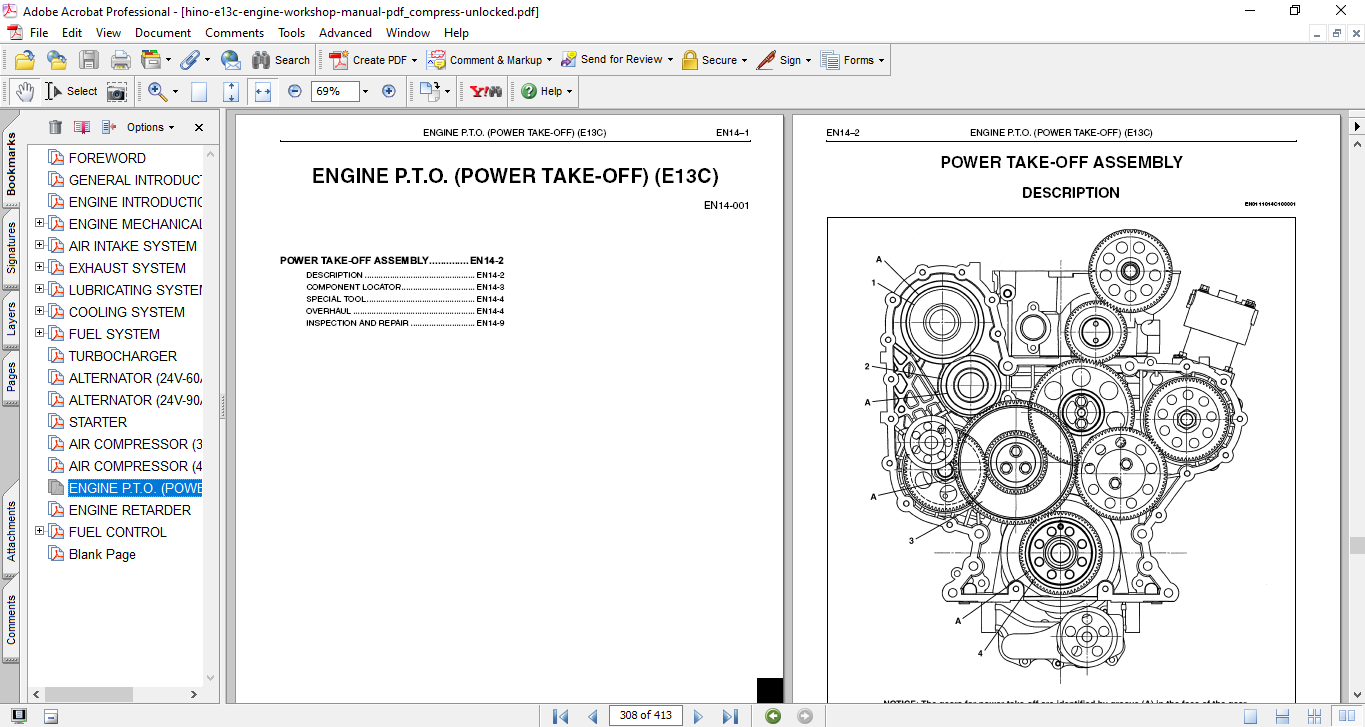
Task: Expand the COOLING SYSTEM bookmark
Action: [39, 312]
